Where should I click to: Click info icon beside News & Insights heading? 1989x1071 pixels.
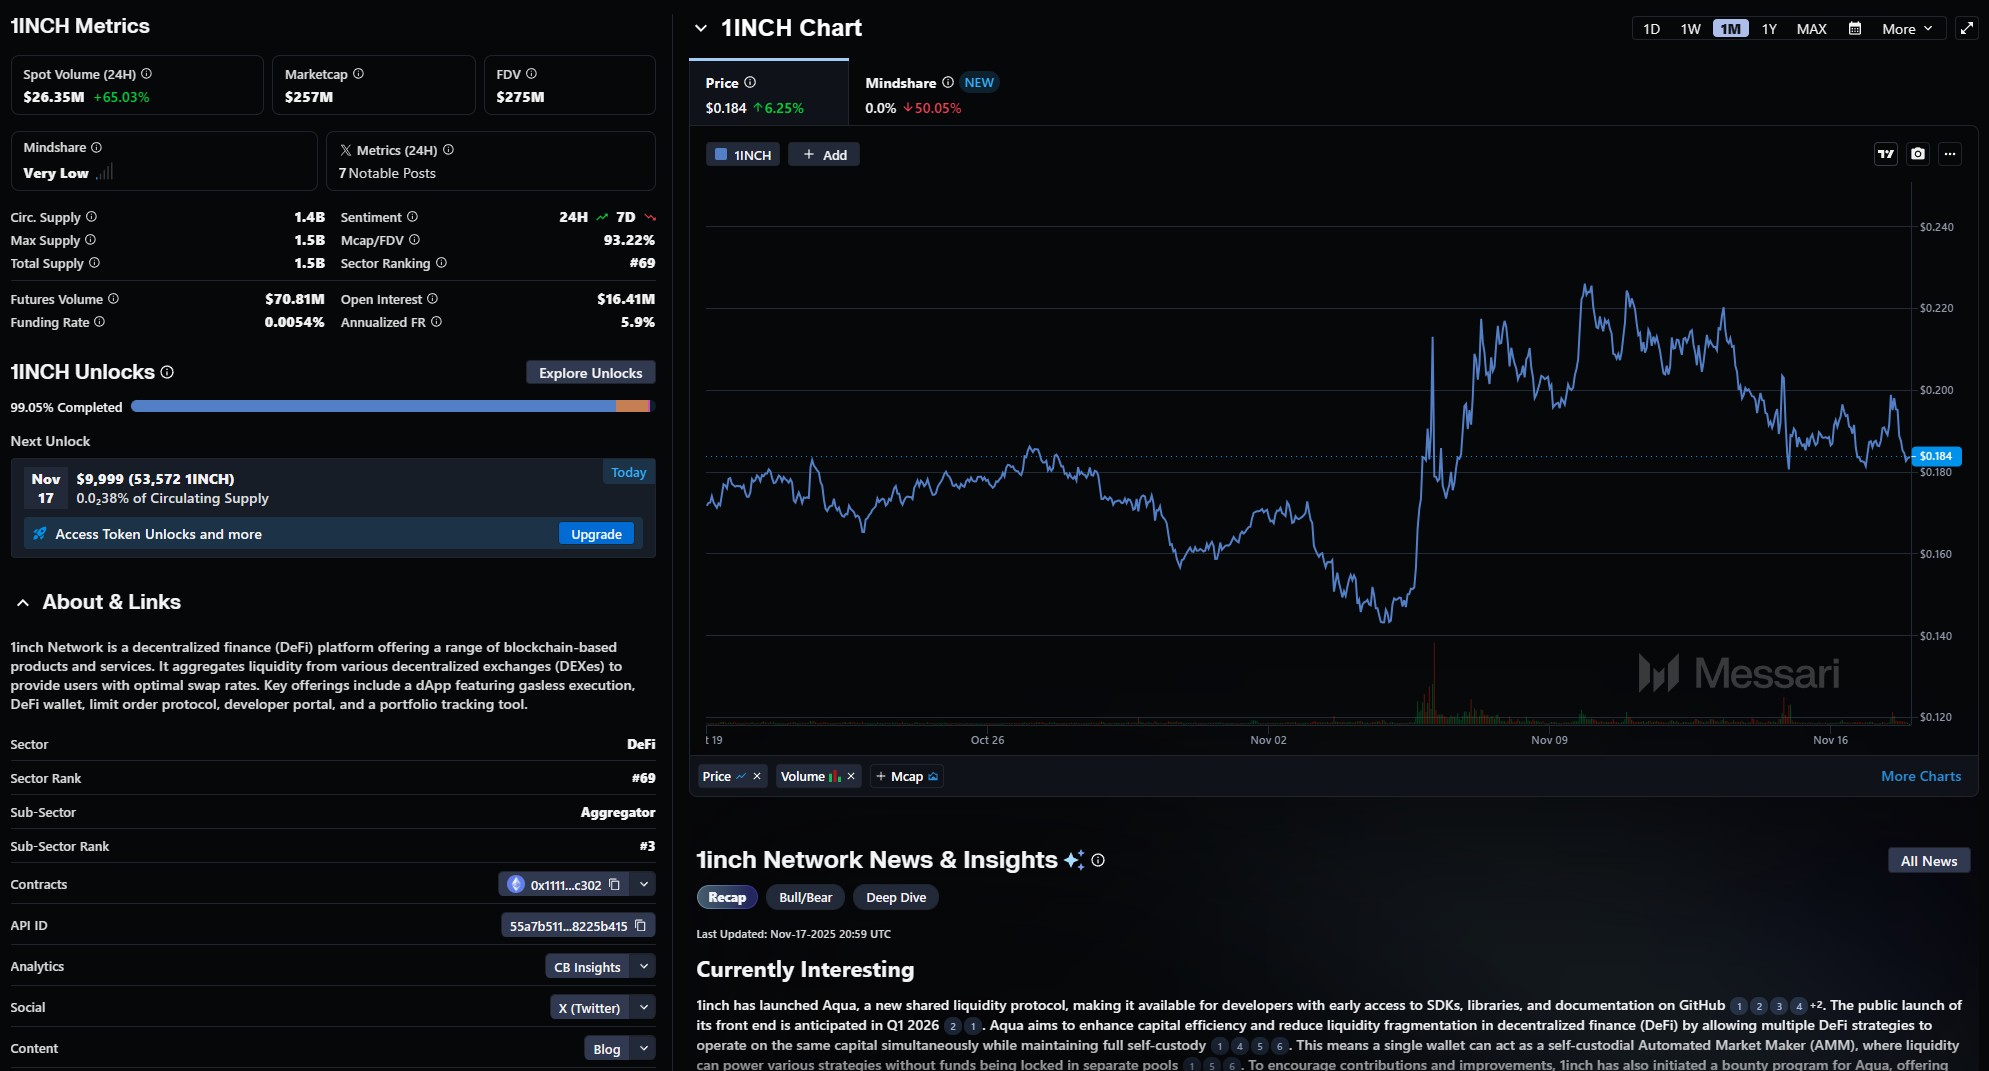1098,861
